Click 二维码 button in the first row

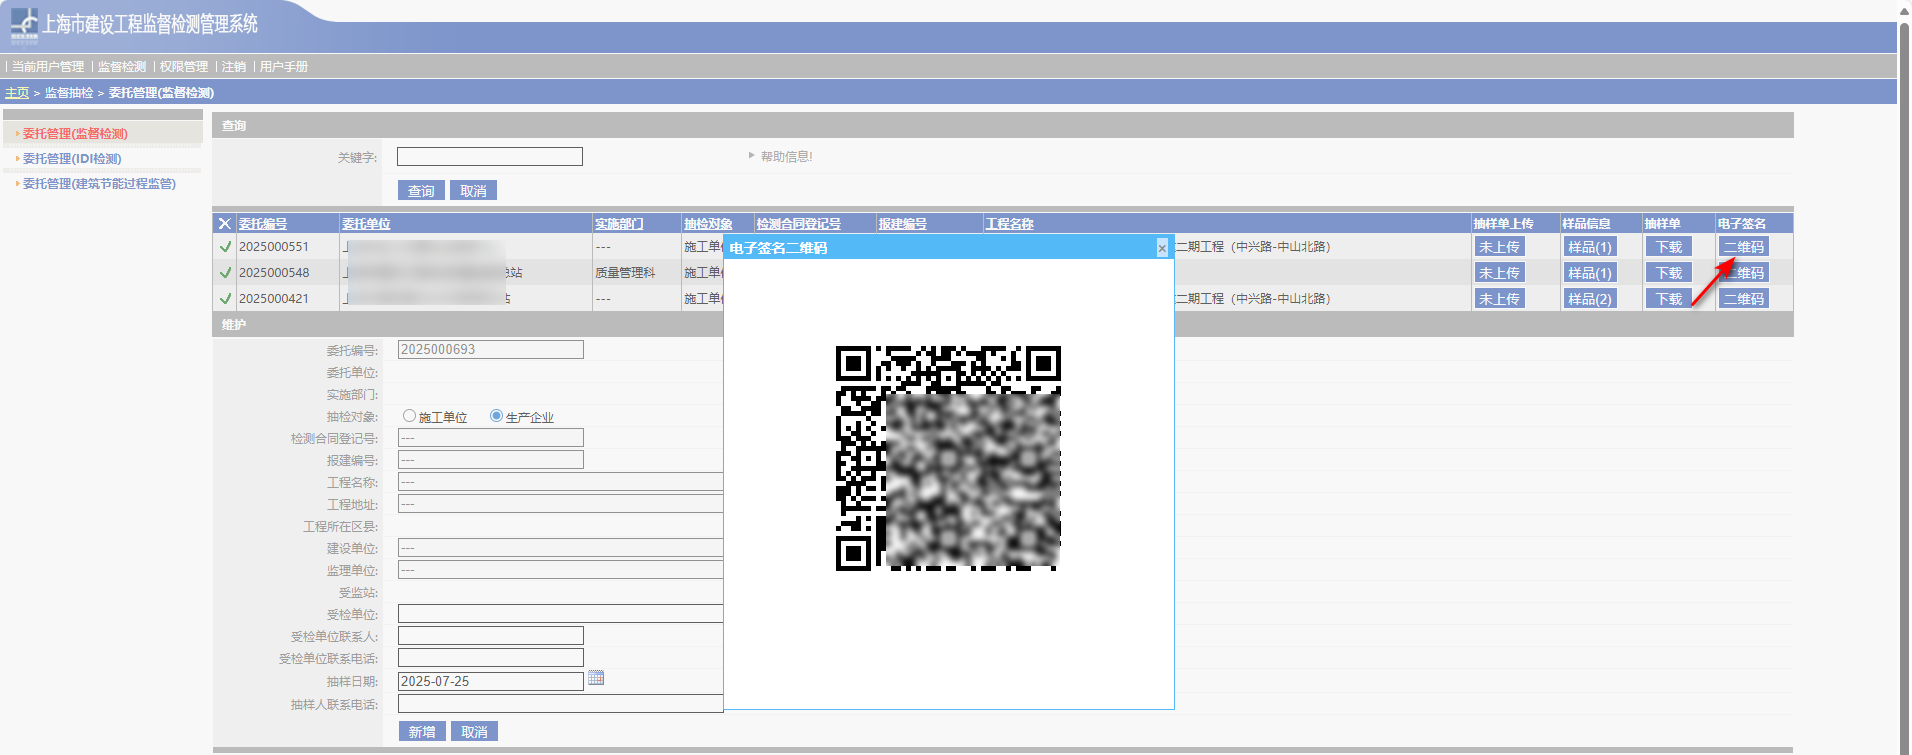click(x=1743, y=247)
